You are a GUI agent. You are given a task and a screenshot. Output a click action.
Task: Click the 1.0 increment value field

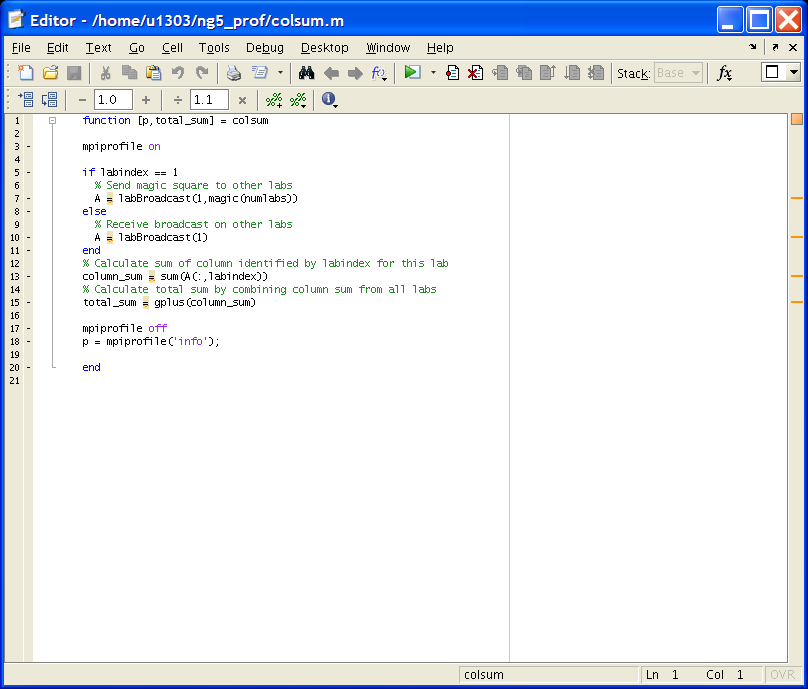[x=113, y=99]
